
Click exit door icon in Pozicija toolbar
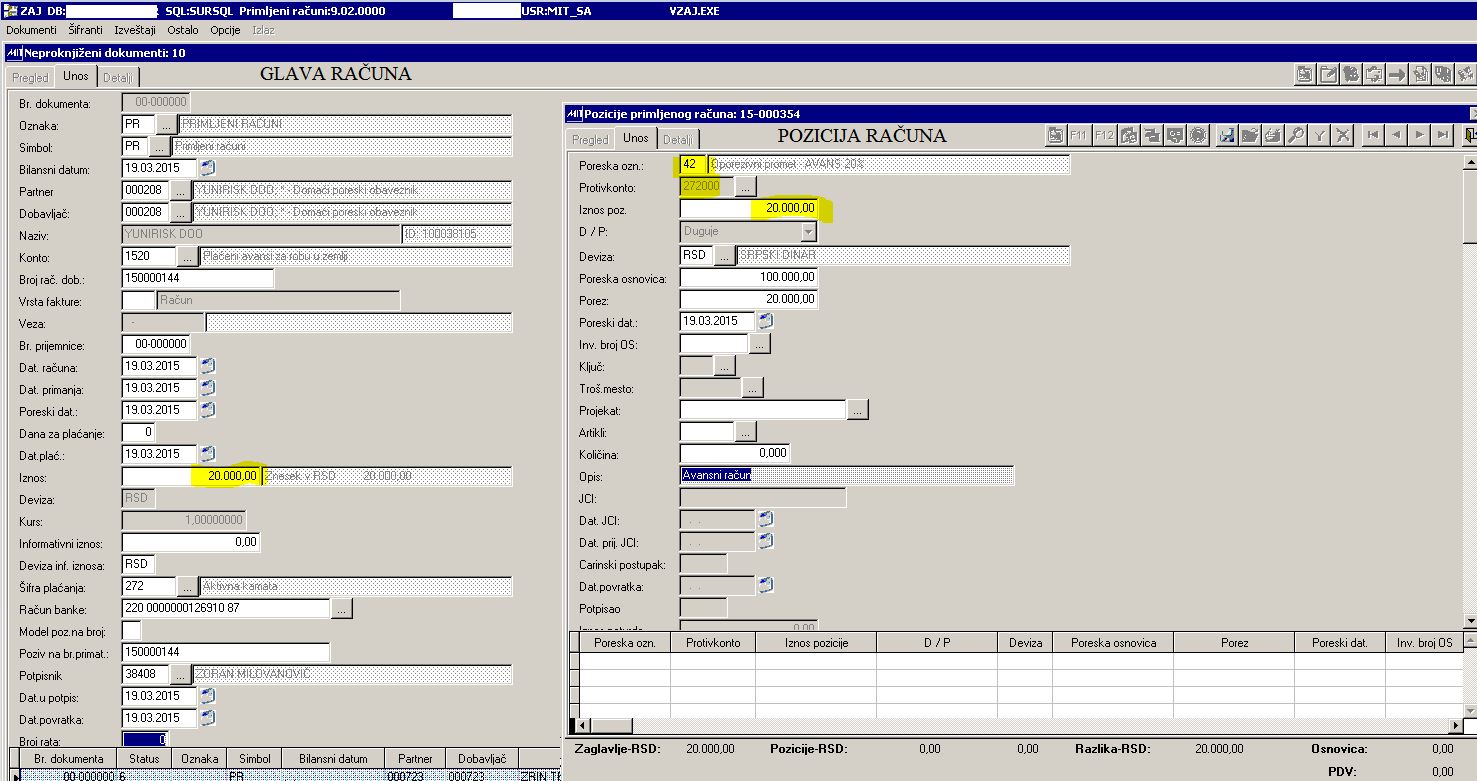pyautogui.click(x=1470, y=136)
